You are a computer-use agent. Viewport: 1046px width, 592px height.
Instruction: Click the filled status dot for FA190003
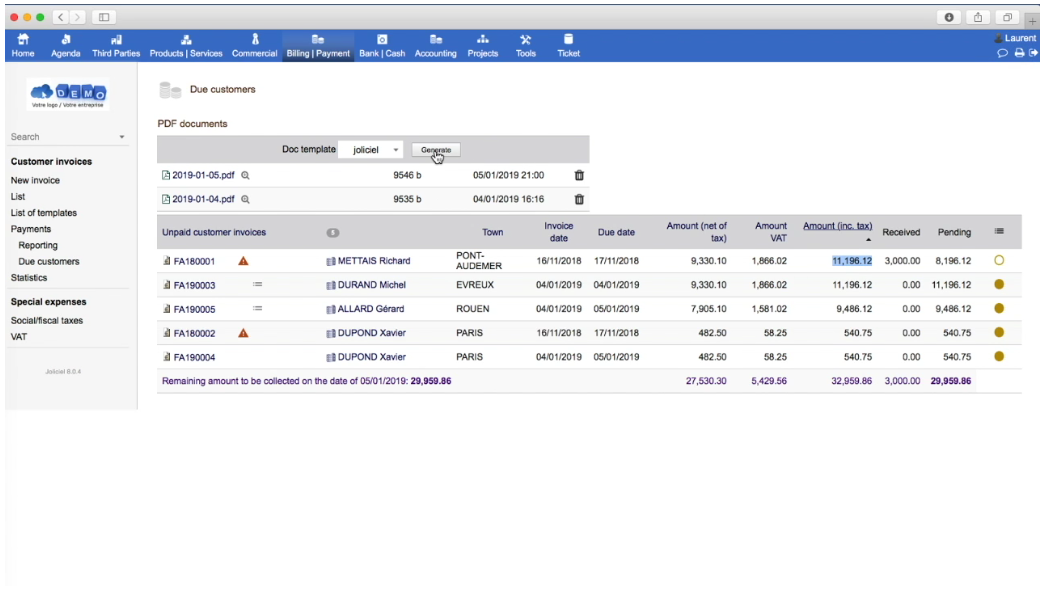tap(999, 284)
